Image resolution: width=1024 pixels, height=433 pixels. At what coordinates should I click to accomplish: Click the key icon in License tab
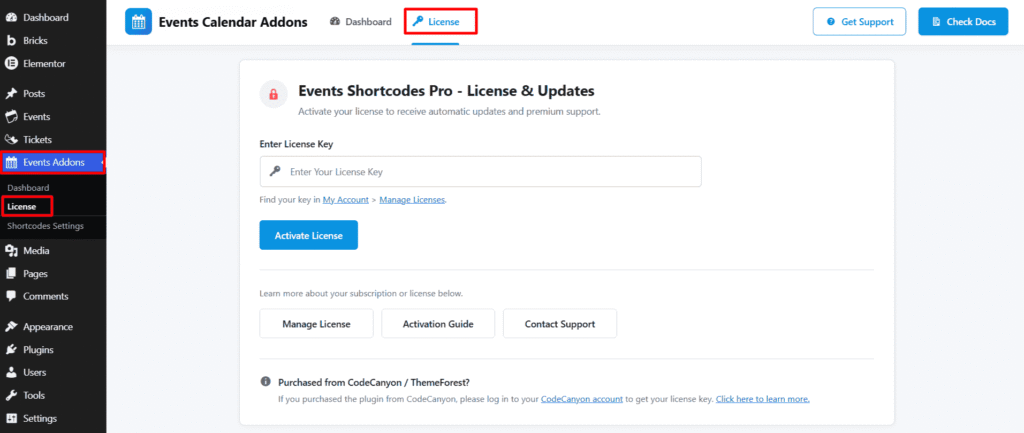(417, 22)
